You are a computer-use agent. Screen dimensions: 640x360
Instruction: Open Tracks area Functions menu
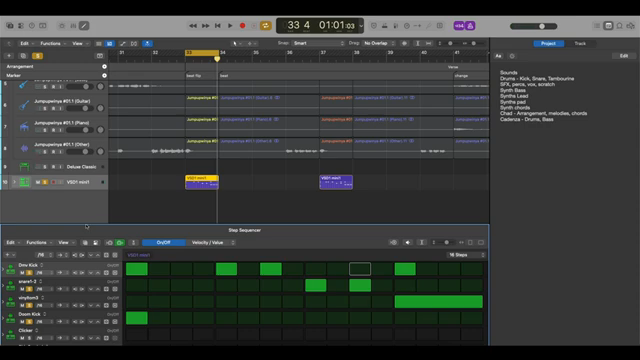tap(52, 43)
